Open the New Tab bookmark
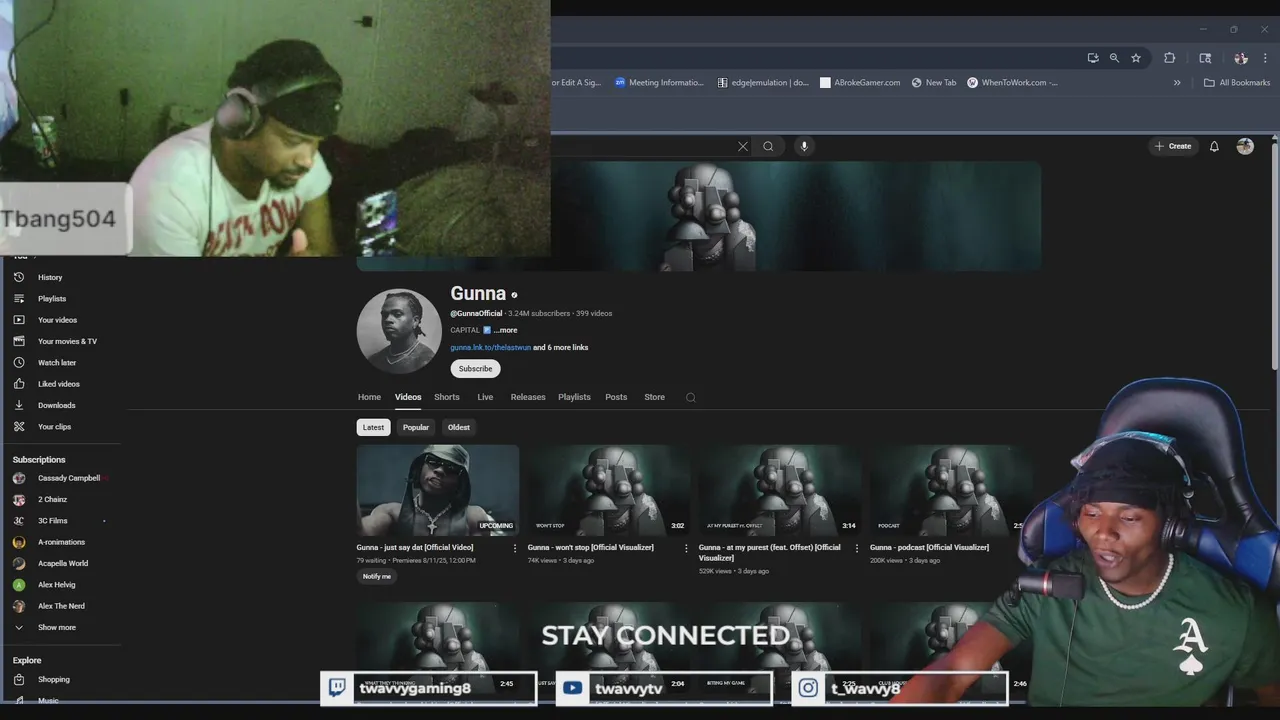This screenshot has height=720, width=1280. (x=934, y=83)
